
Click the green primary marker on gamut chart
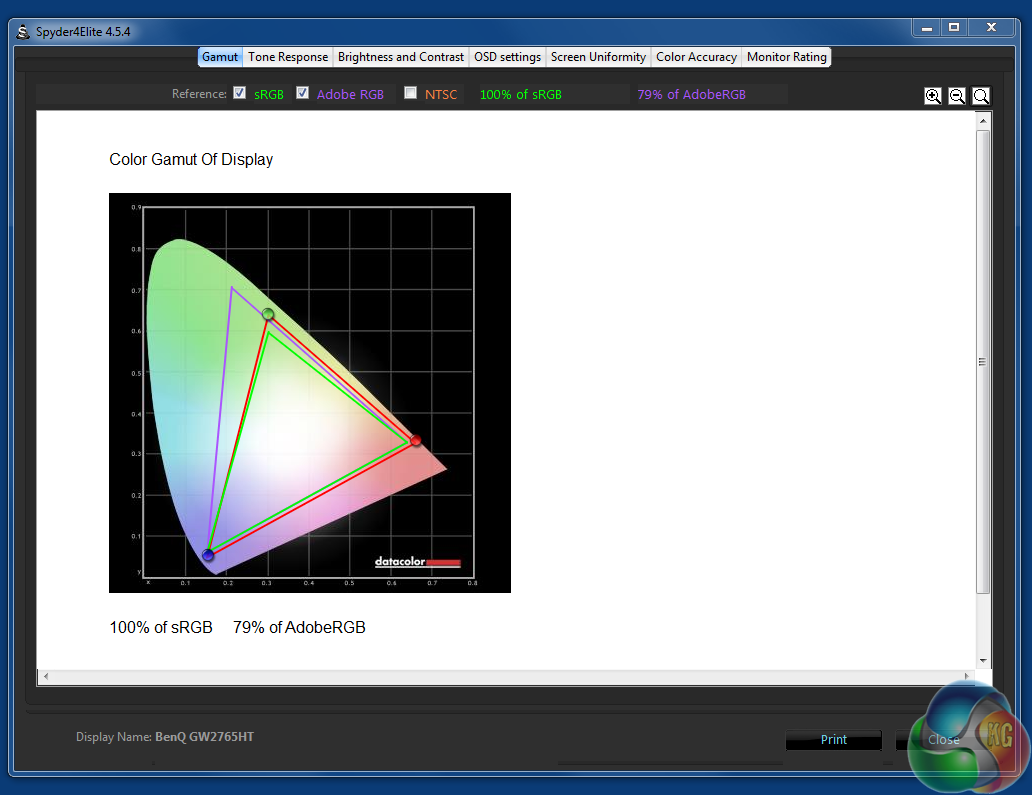[x=268, y=315]
